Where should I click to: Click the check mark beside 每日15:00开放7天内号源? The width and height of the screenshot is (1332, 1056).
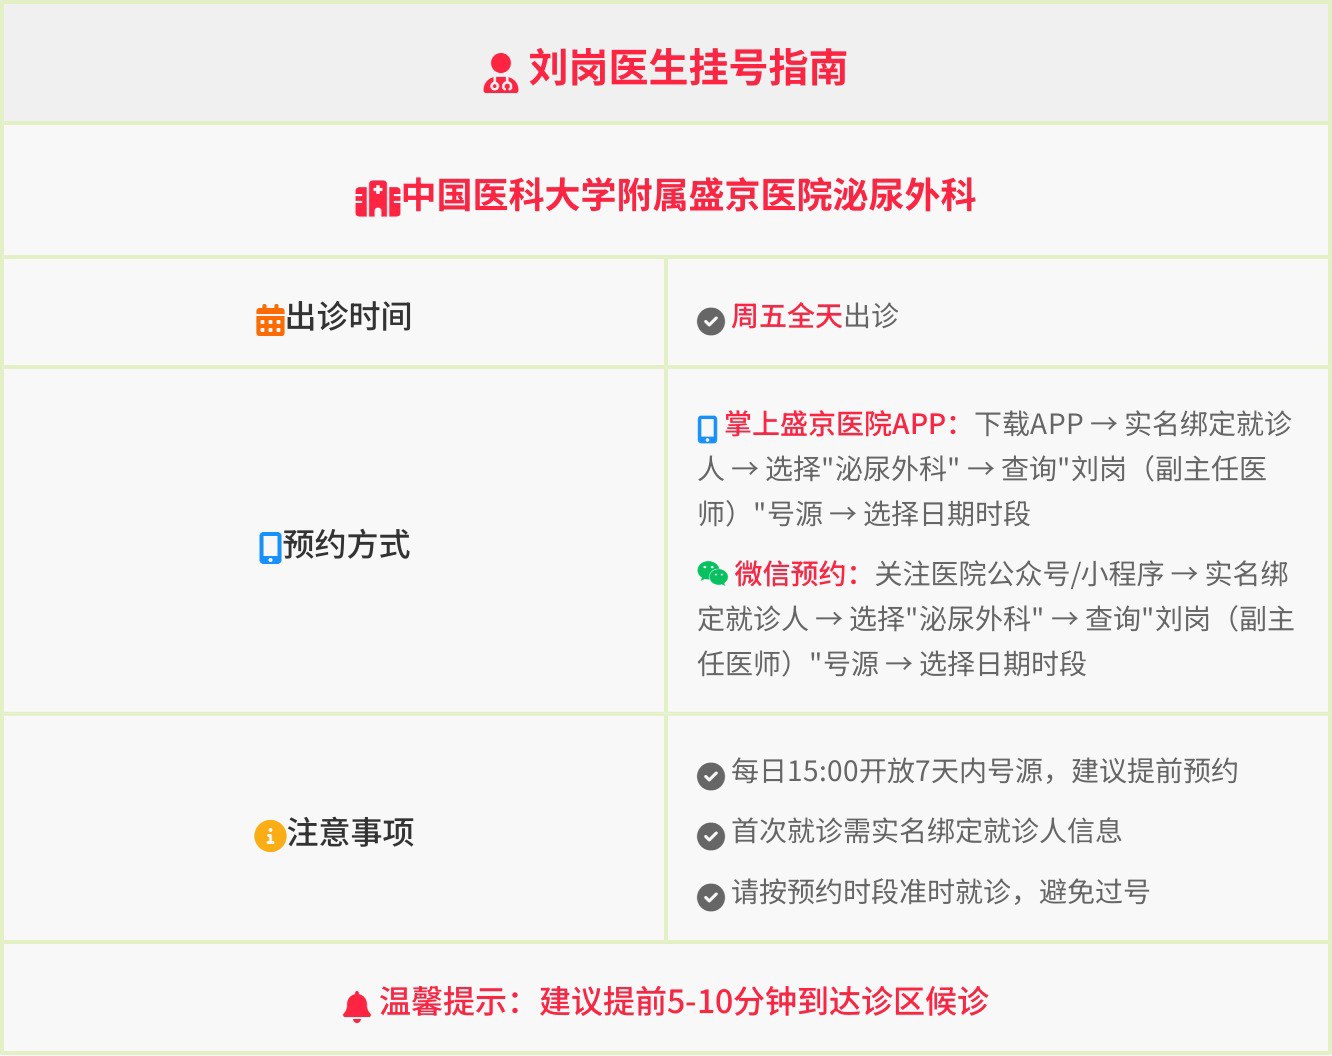(711, 776)
